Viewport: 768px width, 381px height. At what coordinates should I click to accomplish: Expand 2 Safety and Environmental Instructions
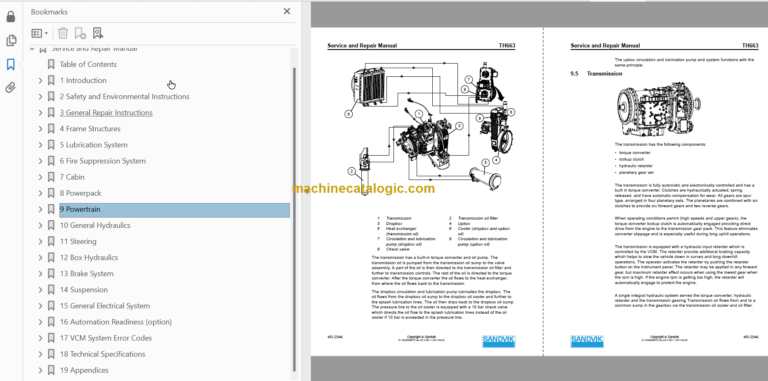coord(40,96)
